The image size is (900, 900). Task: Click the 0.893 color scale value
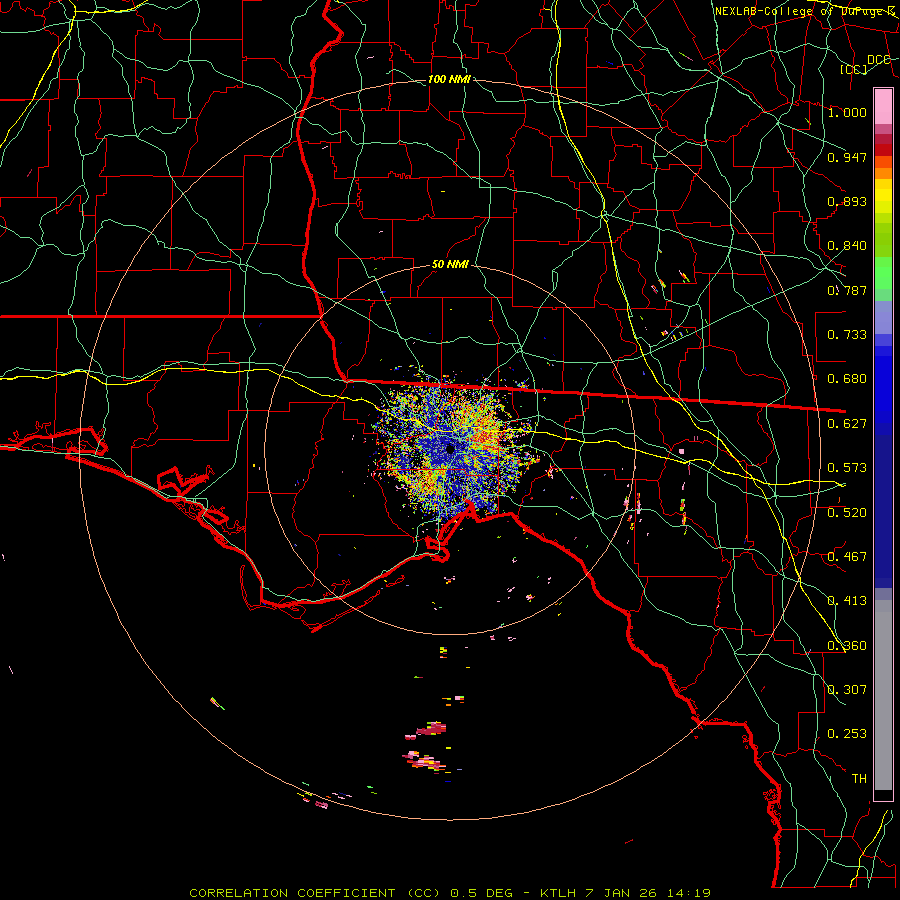click(x=847, y=201)
